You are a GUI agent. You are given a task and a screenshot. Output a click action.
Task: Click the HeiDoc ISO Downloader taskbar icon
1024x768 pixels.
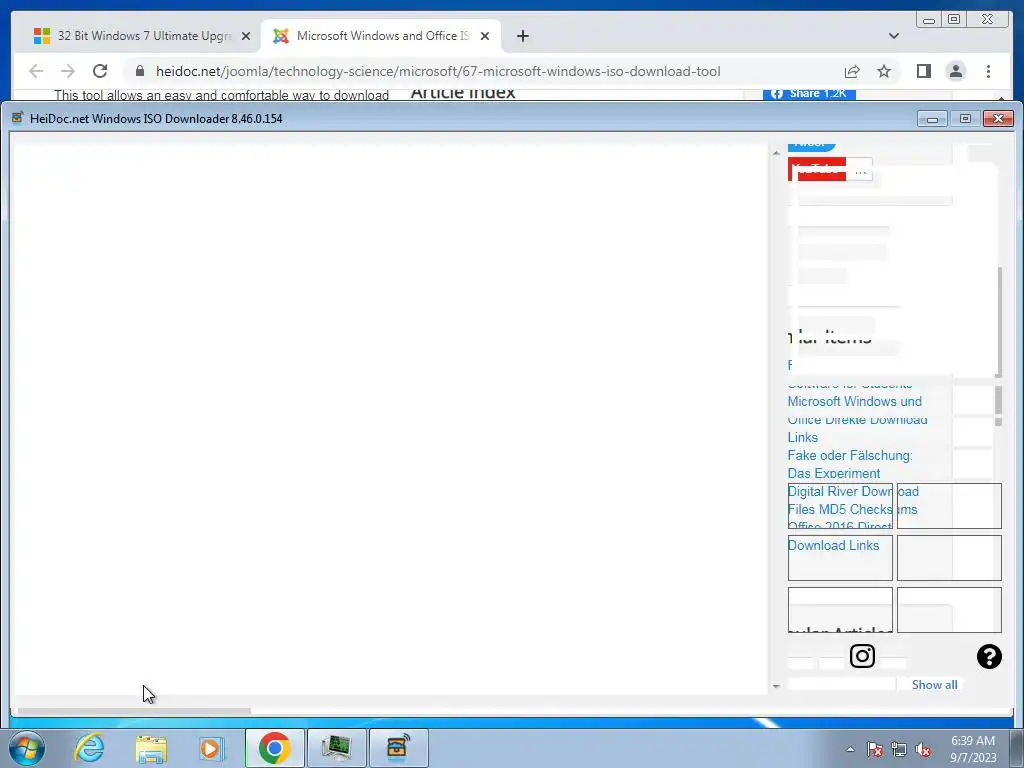[398, 748]
